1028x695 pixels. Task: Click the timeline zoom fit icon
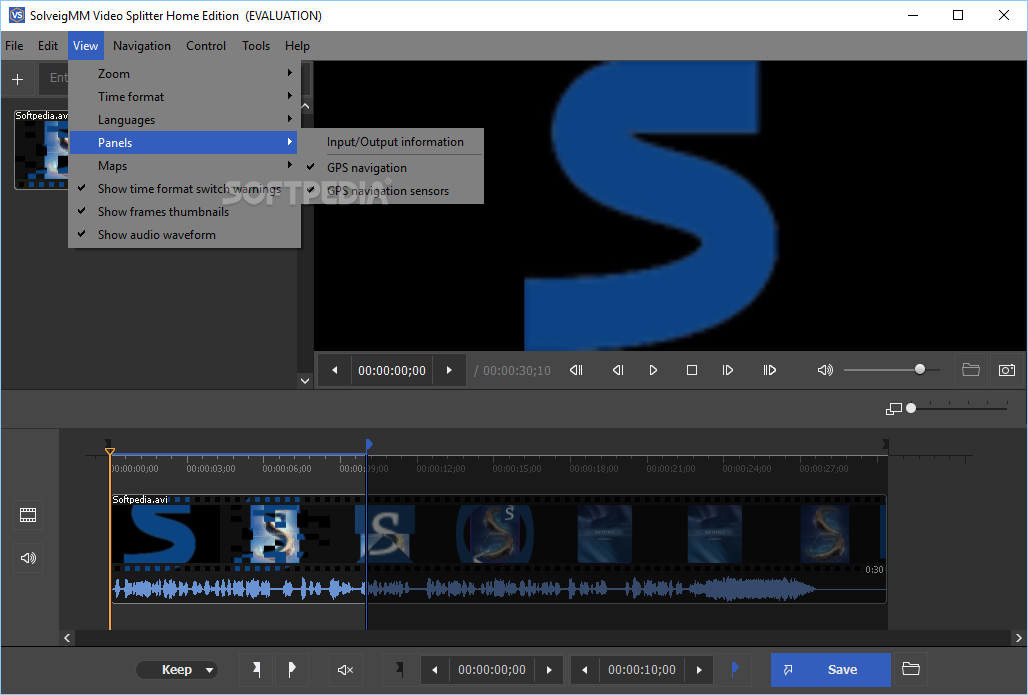point(894,409)
